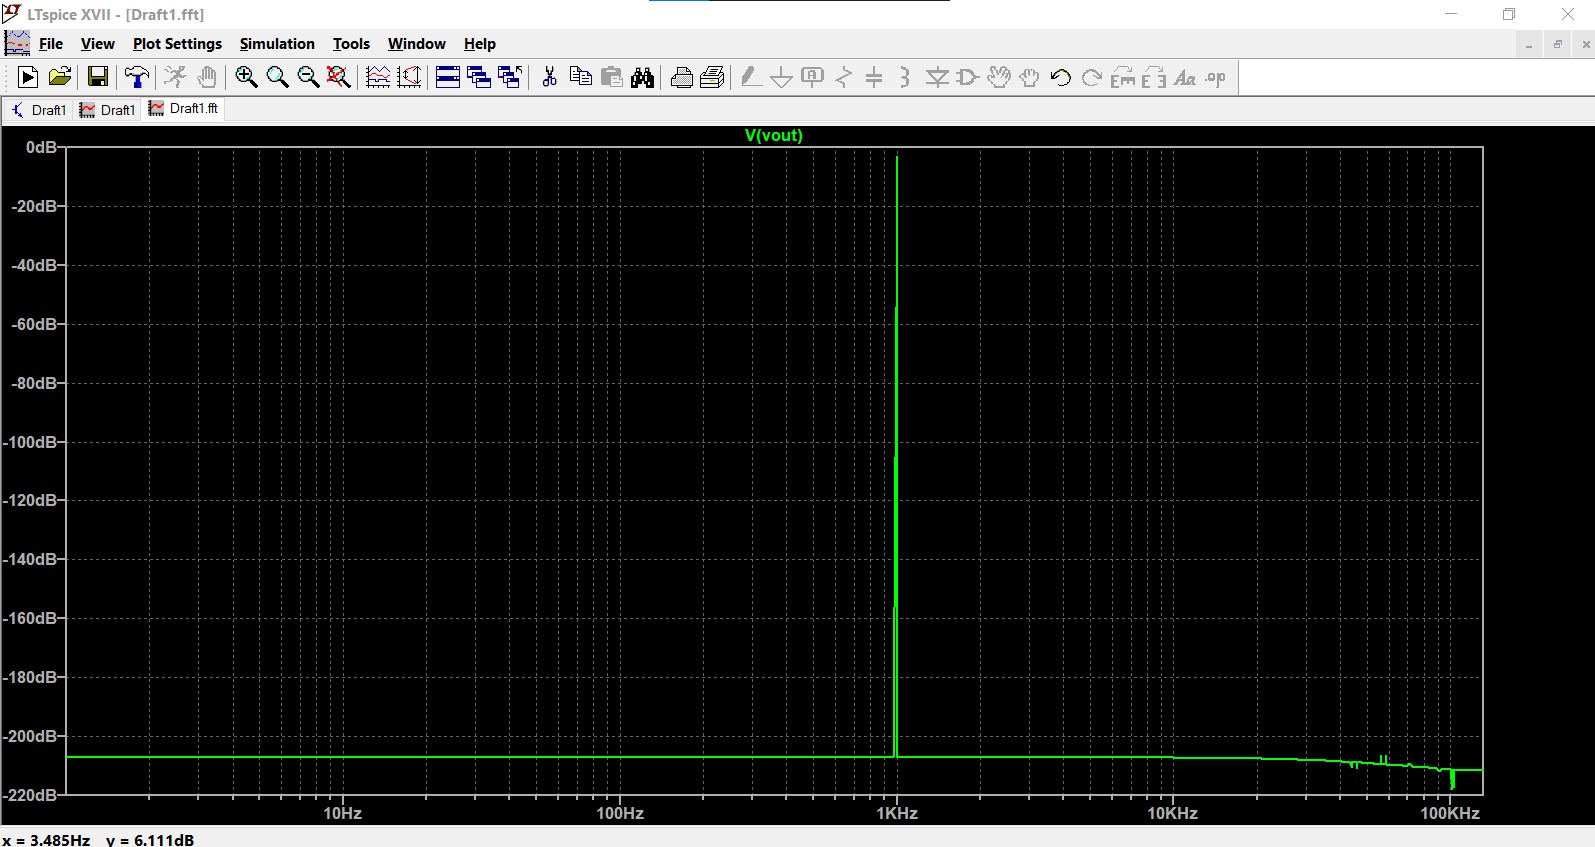Open Control Panel via the hammer icon
1595x847 pixels.
[137, 77]
